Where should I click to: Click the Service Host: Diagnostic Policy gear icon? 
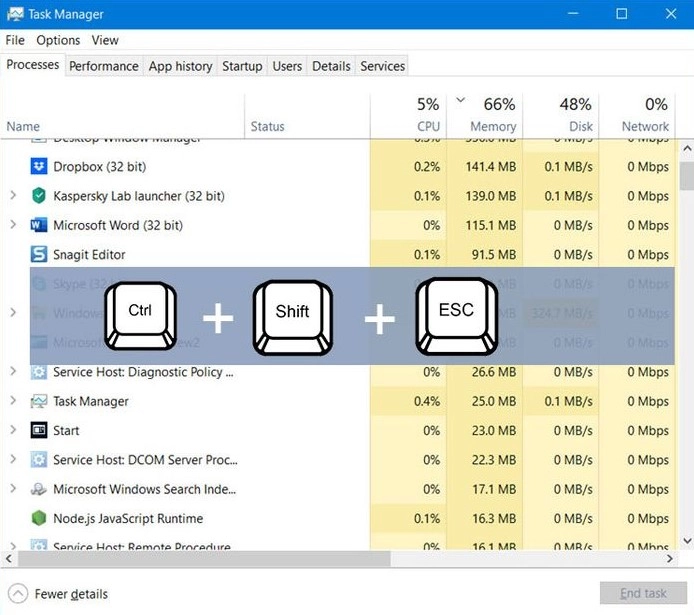pyautogui.click(x=39, y=372)
